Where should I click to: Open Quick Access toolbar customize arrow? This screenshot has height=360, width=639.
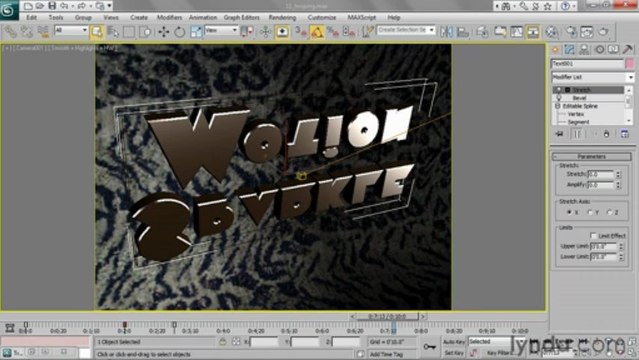point(109,6)
